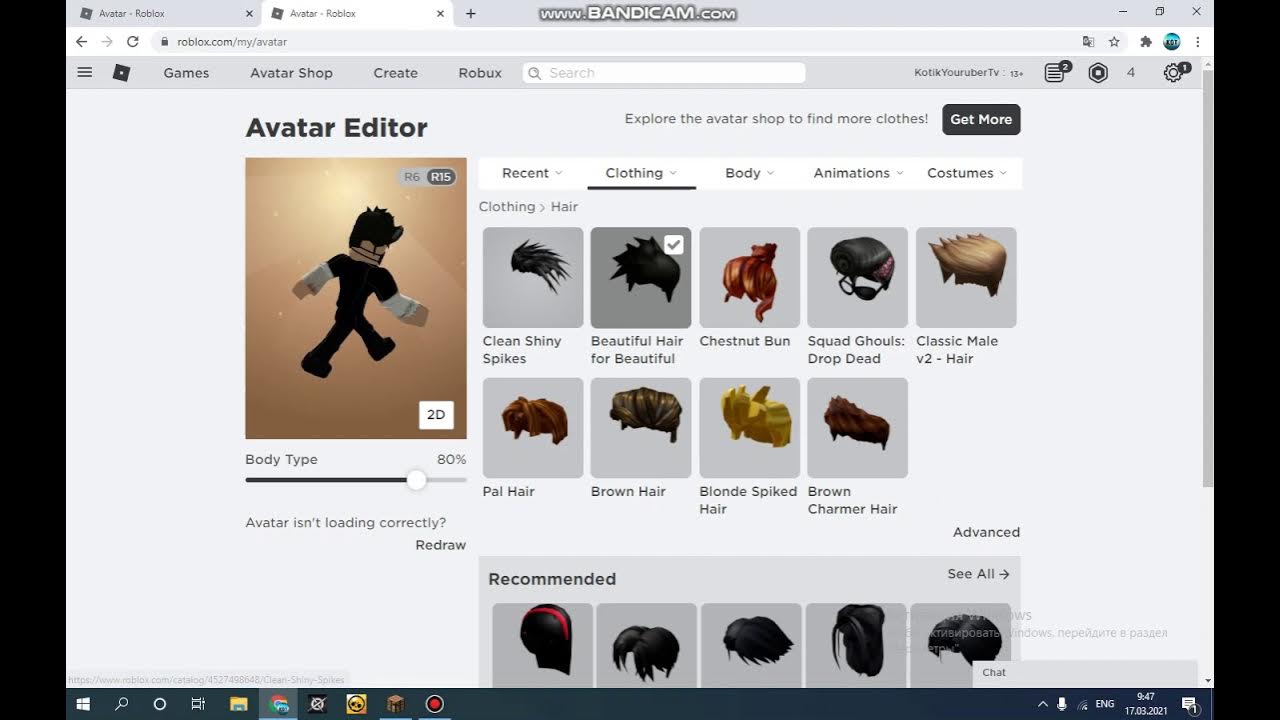
Task: Click the Get More button
Action: (x=981, y=119)
